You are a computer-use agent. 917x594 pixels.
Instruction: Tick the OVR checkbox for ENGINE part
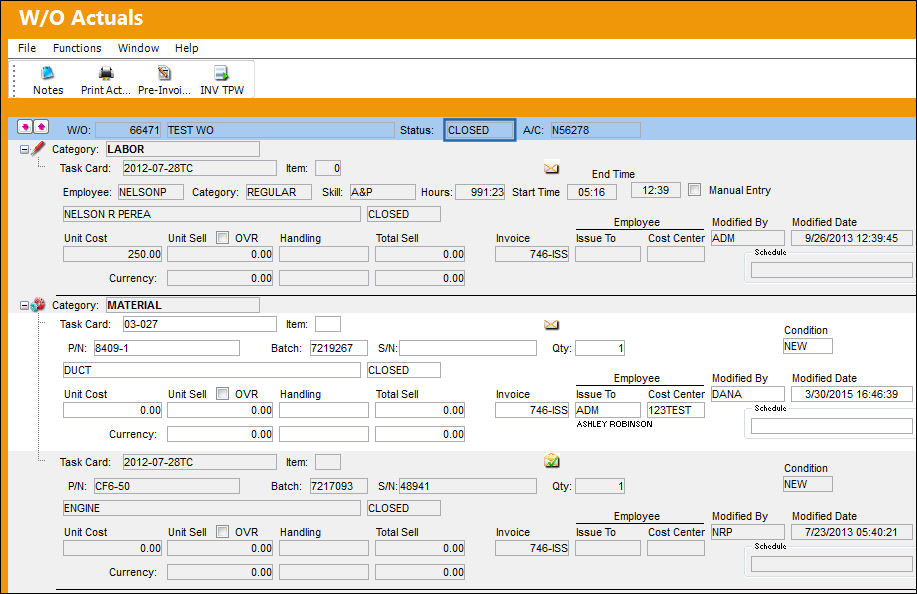(222, 531)
